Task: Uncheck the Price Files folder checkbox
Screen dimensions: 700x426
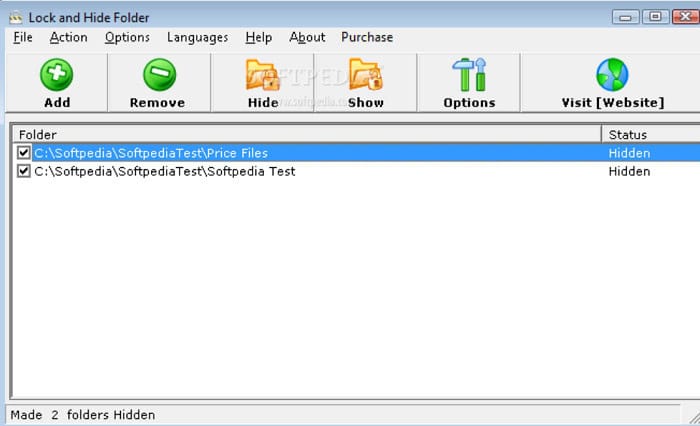Action: point(24,153)
